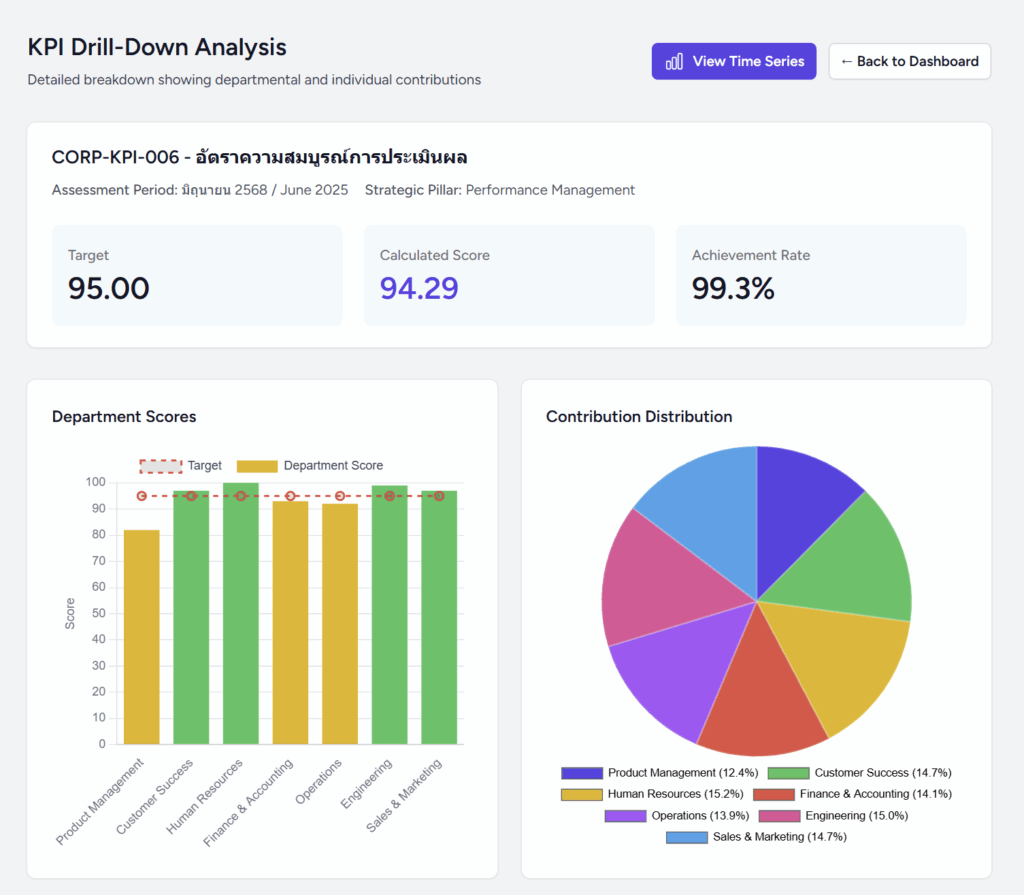Select the red Finance & Accounting pie slice

761,700
